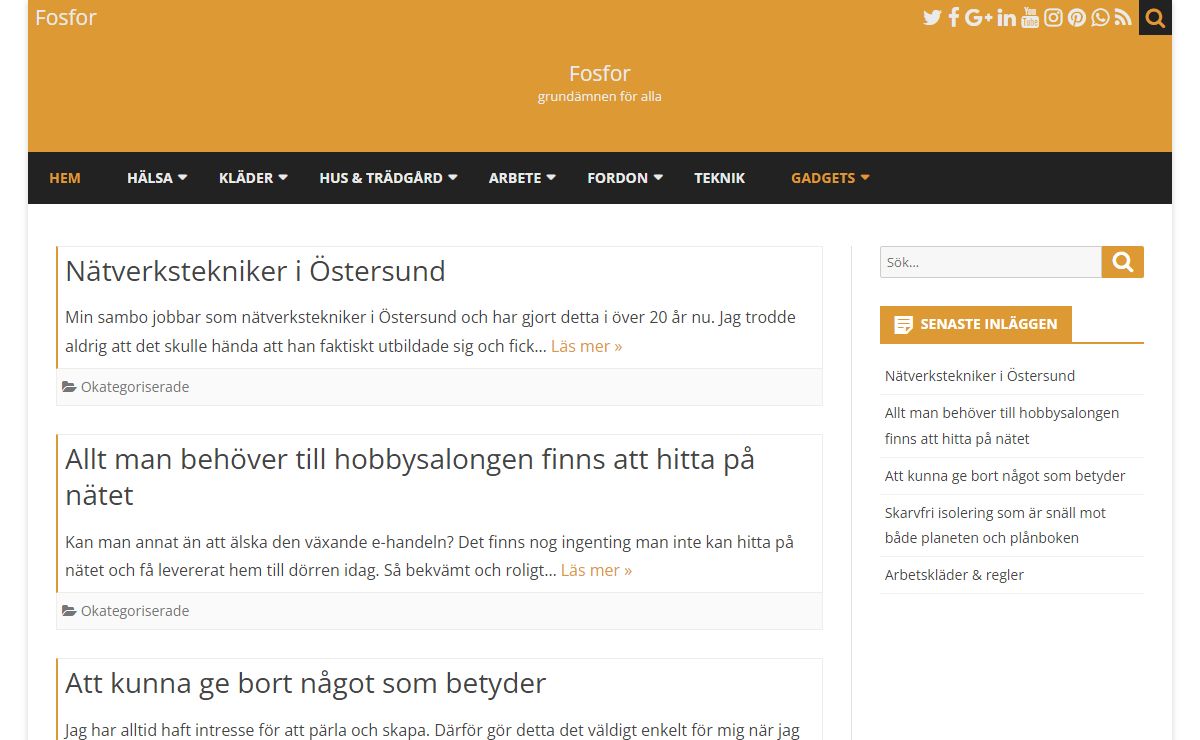Open the Pinterest social icon
Image resolution: width=1200 pixels, height=740 pixels.
[x=1077, y=17]
